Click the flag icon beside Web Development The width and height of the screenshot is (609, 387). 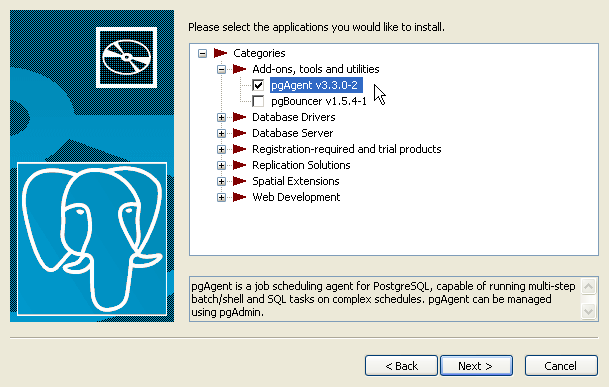click(x=239, y=197)
